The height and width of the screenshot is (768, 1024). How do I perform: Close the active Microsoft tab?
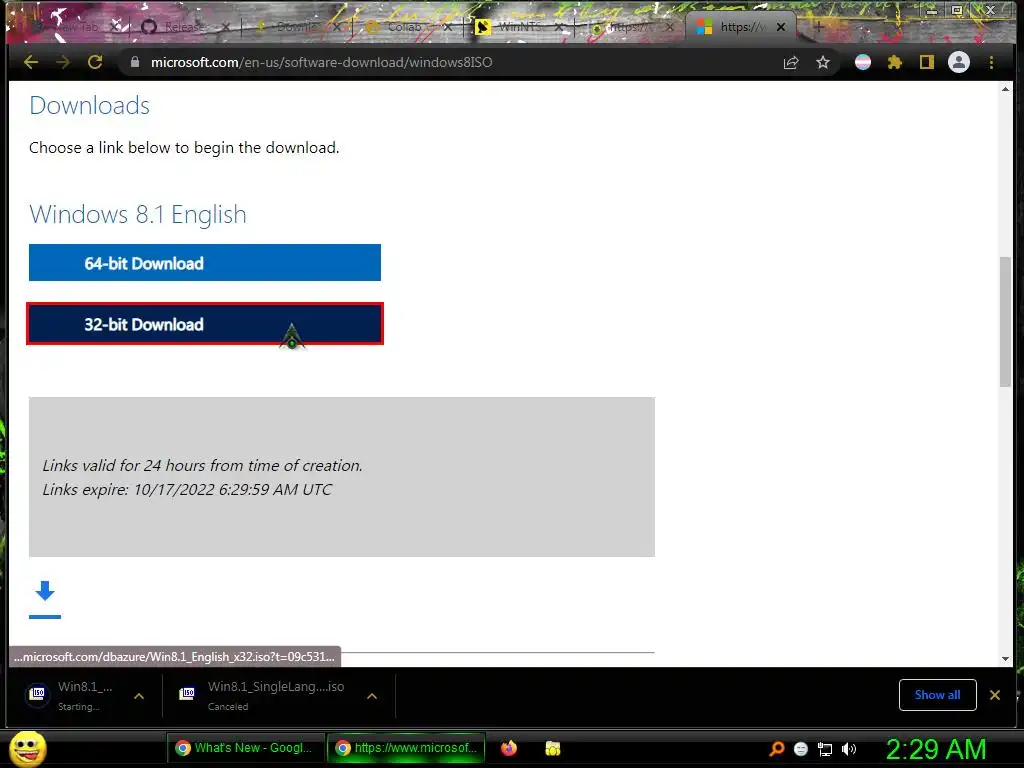coord(780,27)
